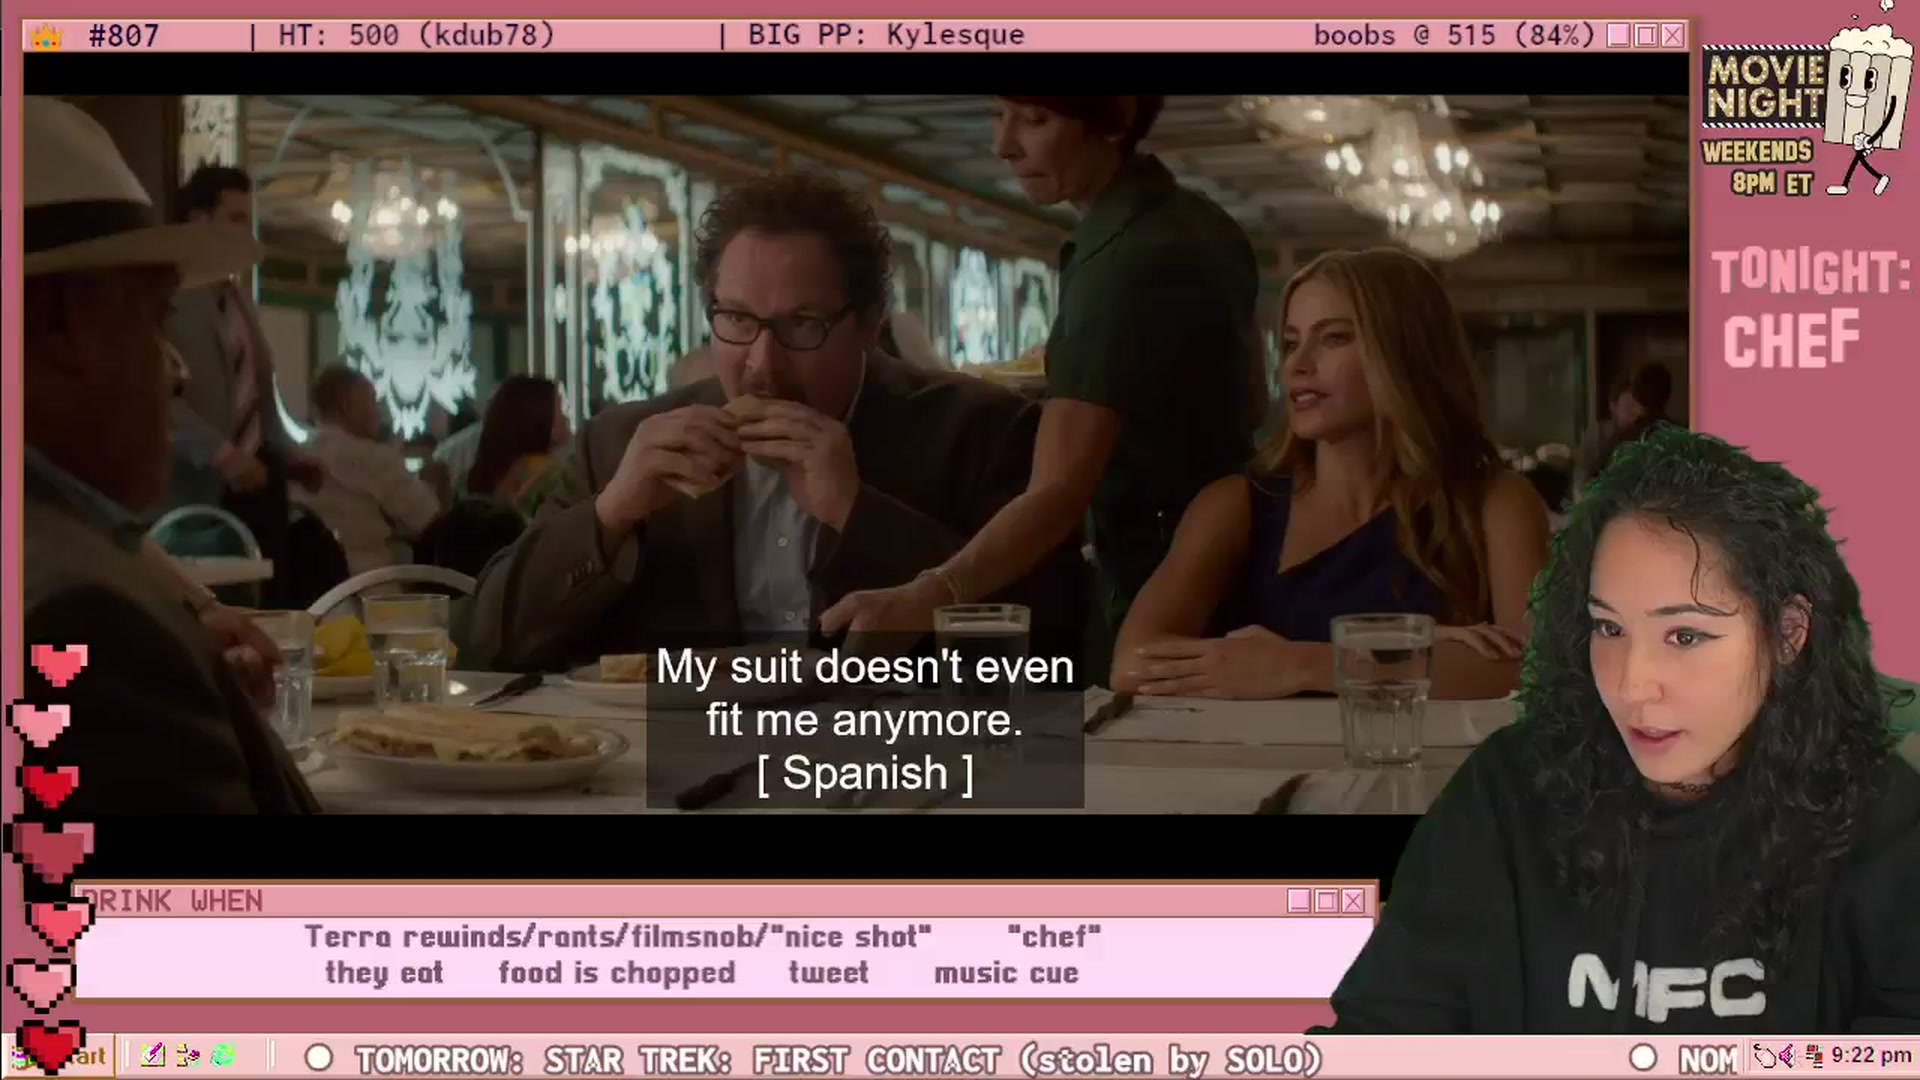This screenshot has height=1080, width=1920.
Task: Click the 'CHEF' movie title in sidebar
Action: [x=1791, y=340]
